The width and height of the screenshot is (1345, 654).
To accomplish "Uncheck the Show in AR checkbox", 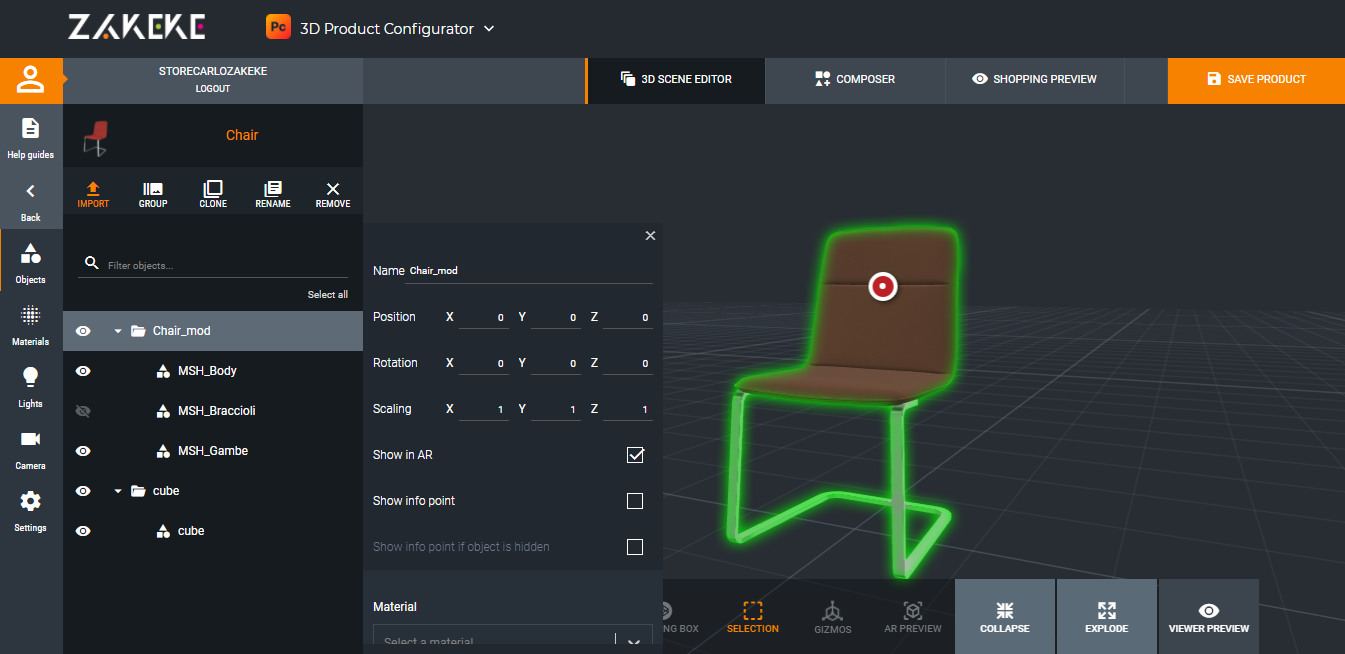I will click(x=635, y=455).
